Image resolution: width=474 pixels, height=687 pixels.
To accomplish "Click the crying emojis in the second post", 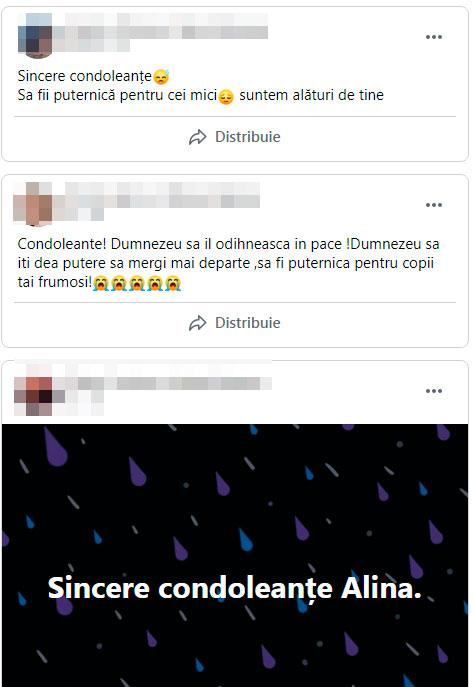I will point(137,283).
